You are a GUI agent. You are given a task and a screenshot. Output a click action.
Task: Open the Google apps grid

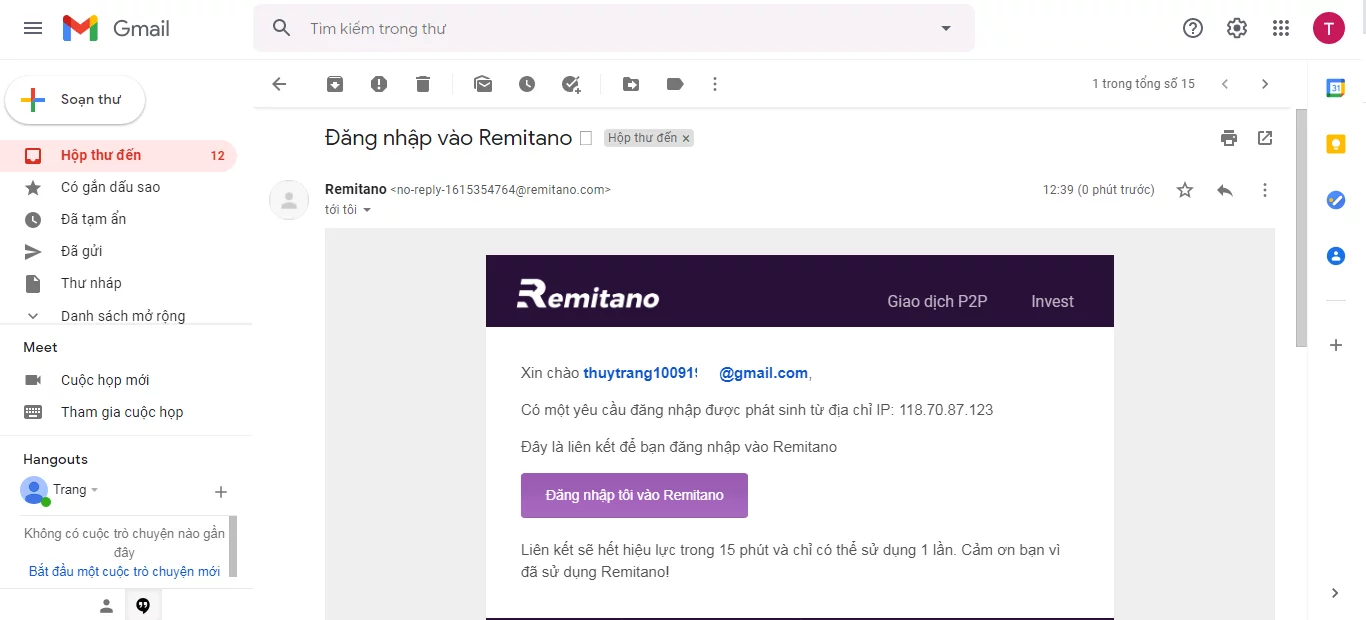(1281, 28)
